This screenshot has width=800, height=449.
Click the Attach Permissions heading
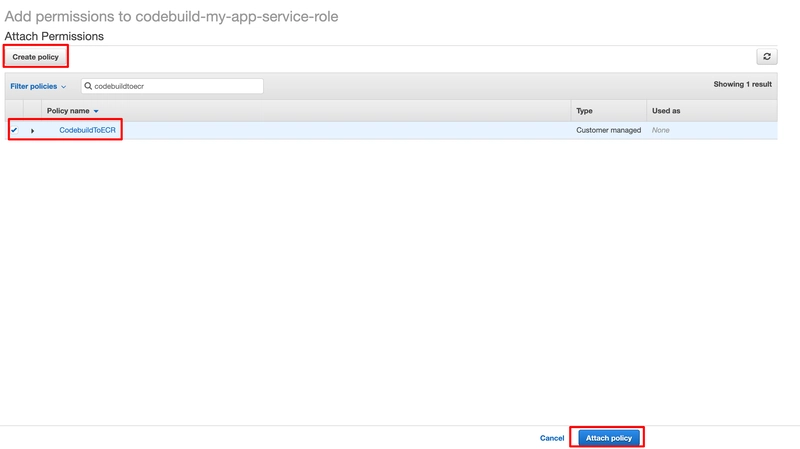pos(54,36)
